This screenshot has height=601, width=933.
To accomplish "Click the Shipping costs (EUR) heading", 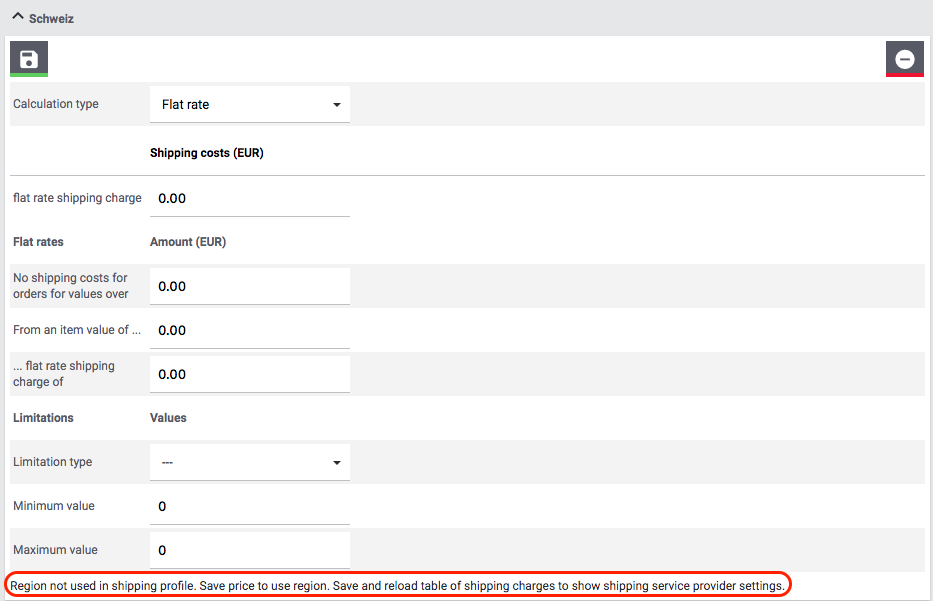I will (x=206, y=154).
